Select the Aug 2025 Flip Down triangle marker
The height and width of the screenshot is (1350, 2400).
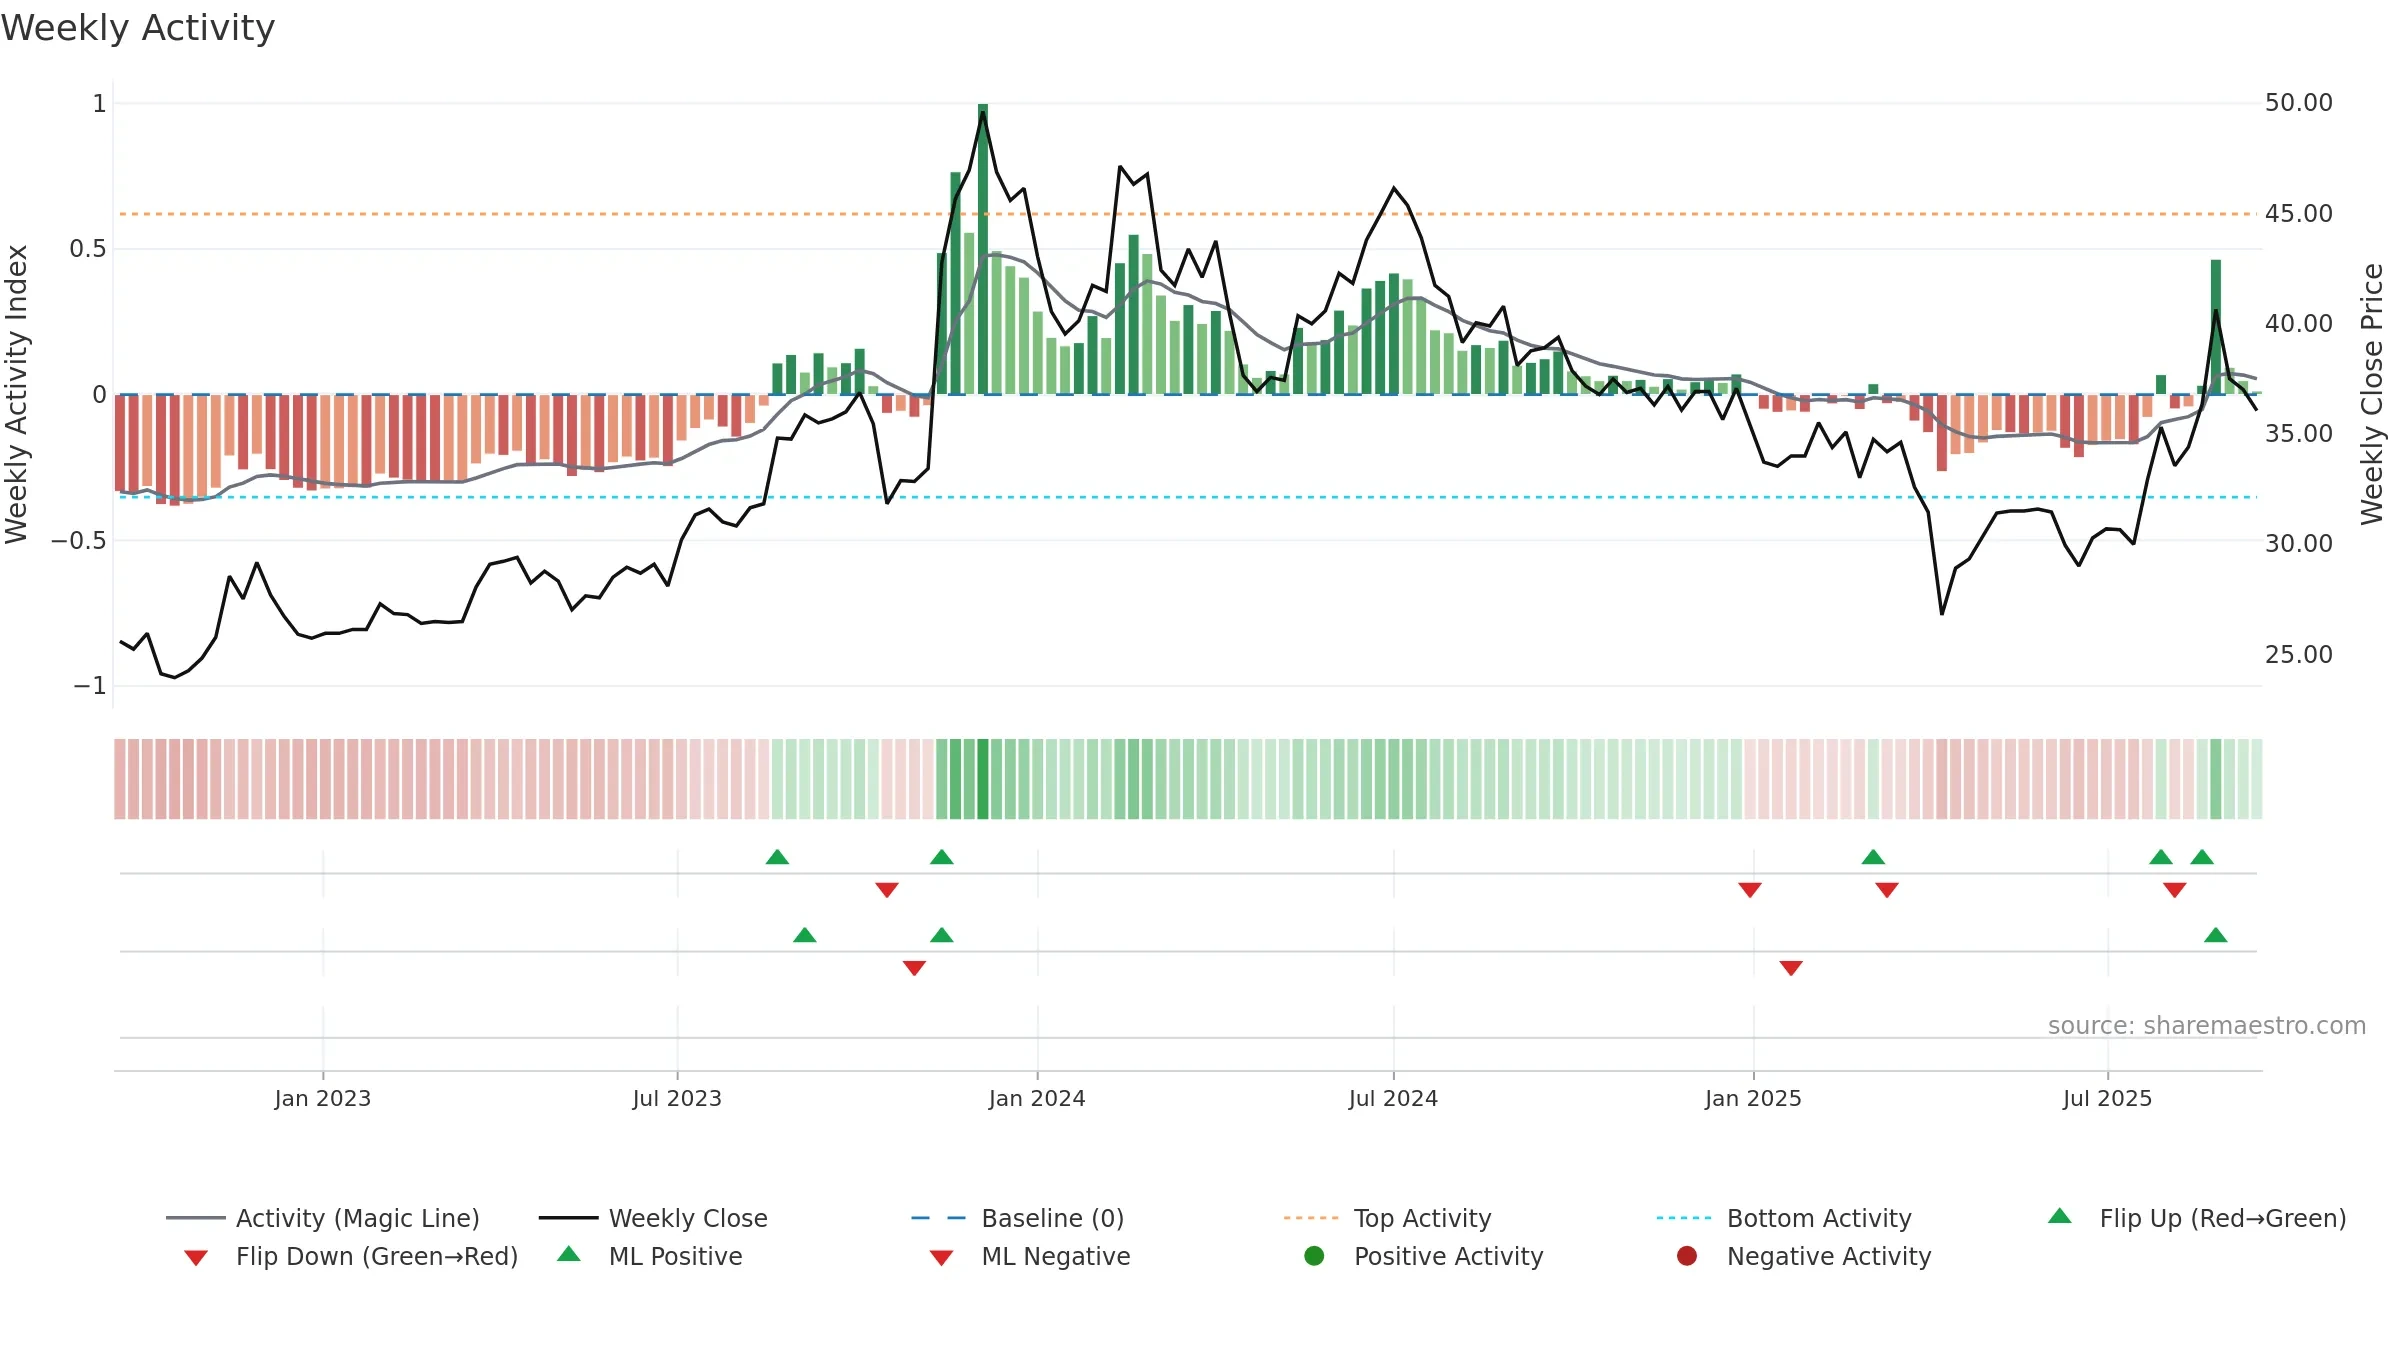[2175, 890]
